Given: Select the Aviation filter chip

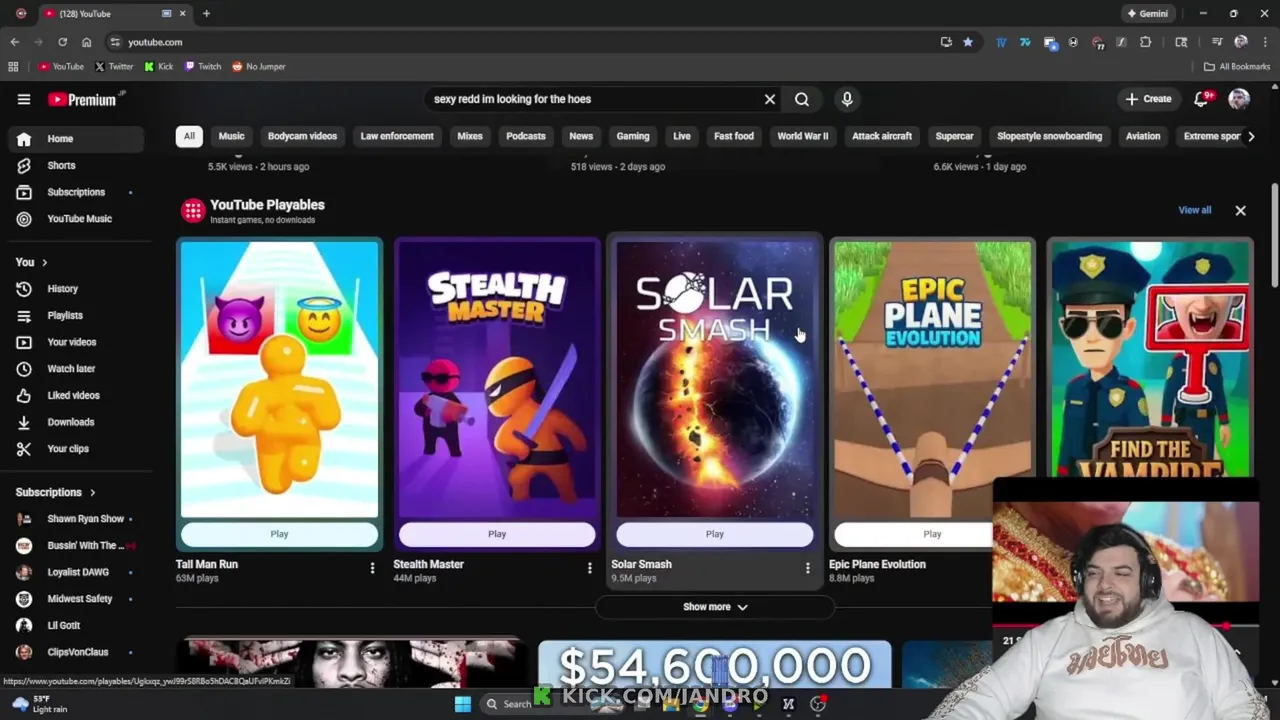Looking at the screenshot, I should pyautogui.click(x=1143, y=136).
